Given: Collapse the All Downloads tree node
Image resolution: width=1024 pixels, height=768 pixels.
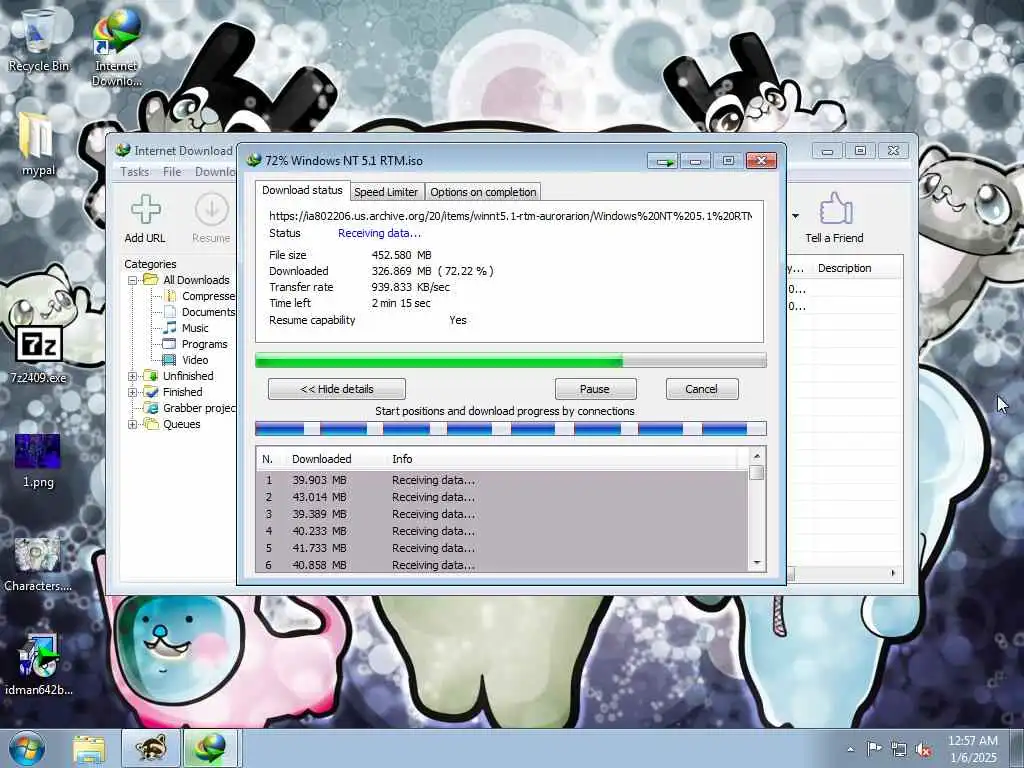Looking at the screenshot, I should click(133, 280).
